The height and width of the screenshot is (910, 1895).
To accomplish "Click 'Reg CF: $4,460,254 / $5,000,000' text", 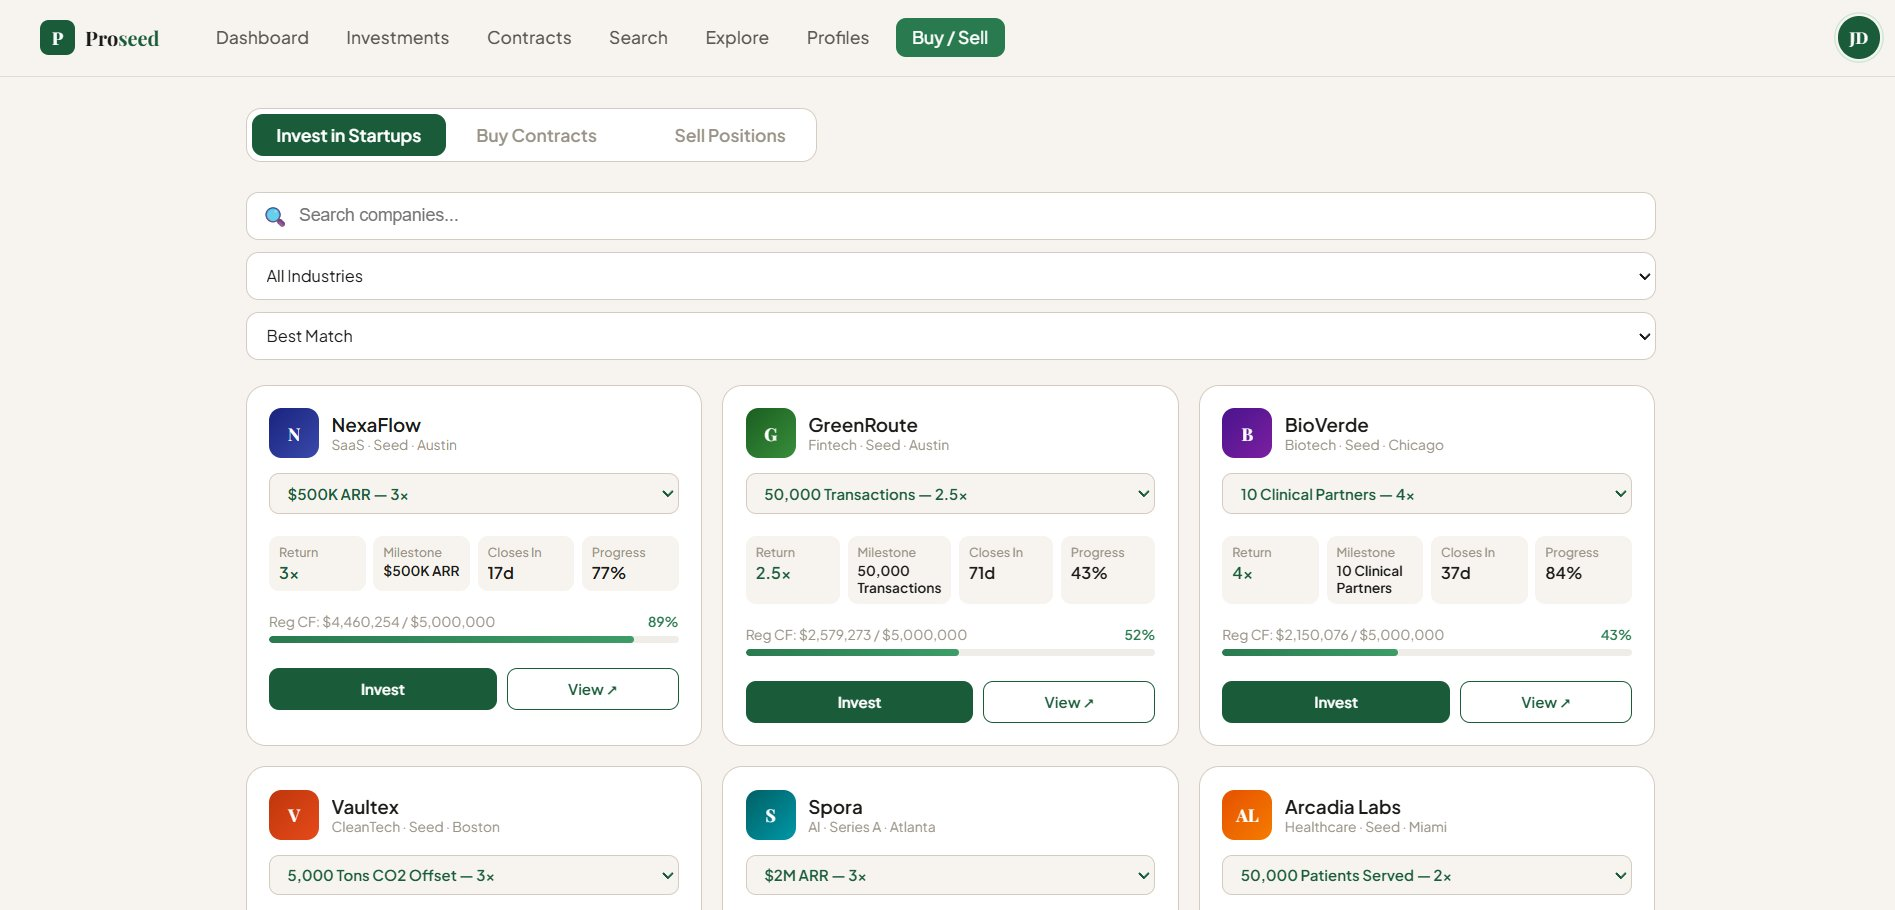I will pos(382,622).
